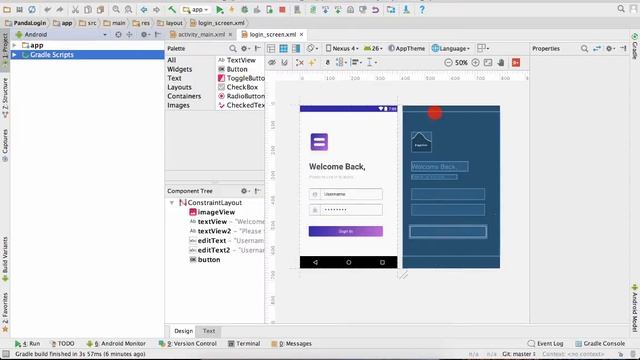Switch to Design plus Blueprint mode icon
The height and width of the screenshot is (360, 640).
(296, 49)
